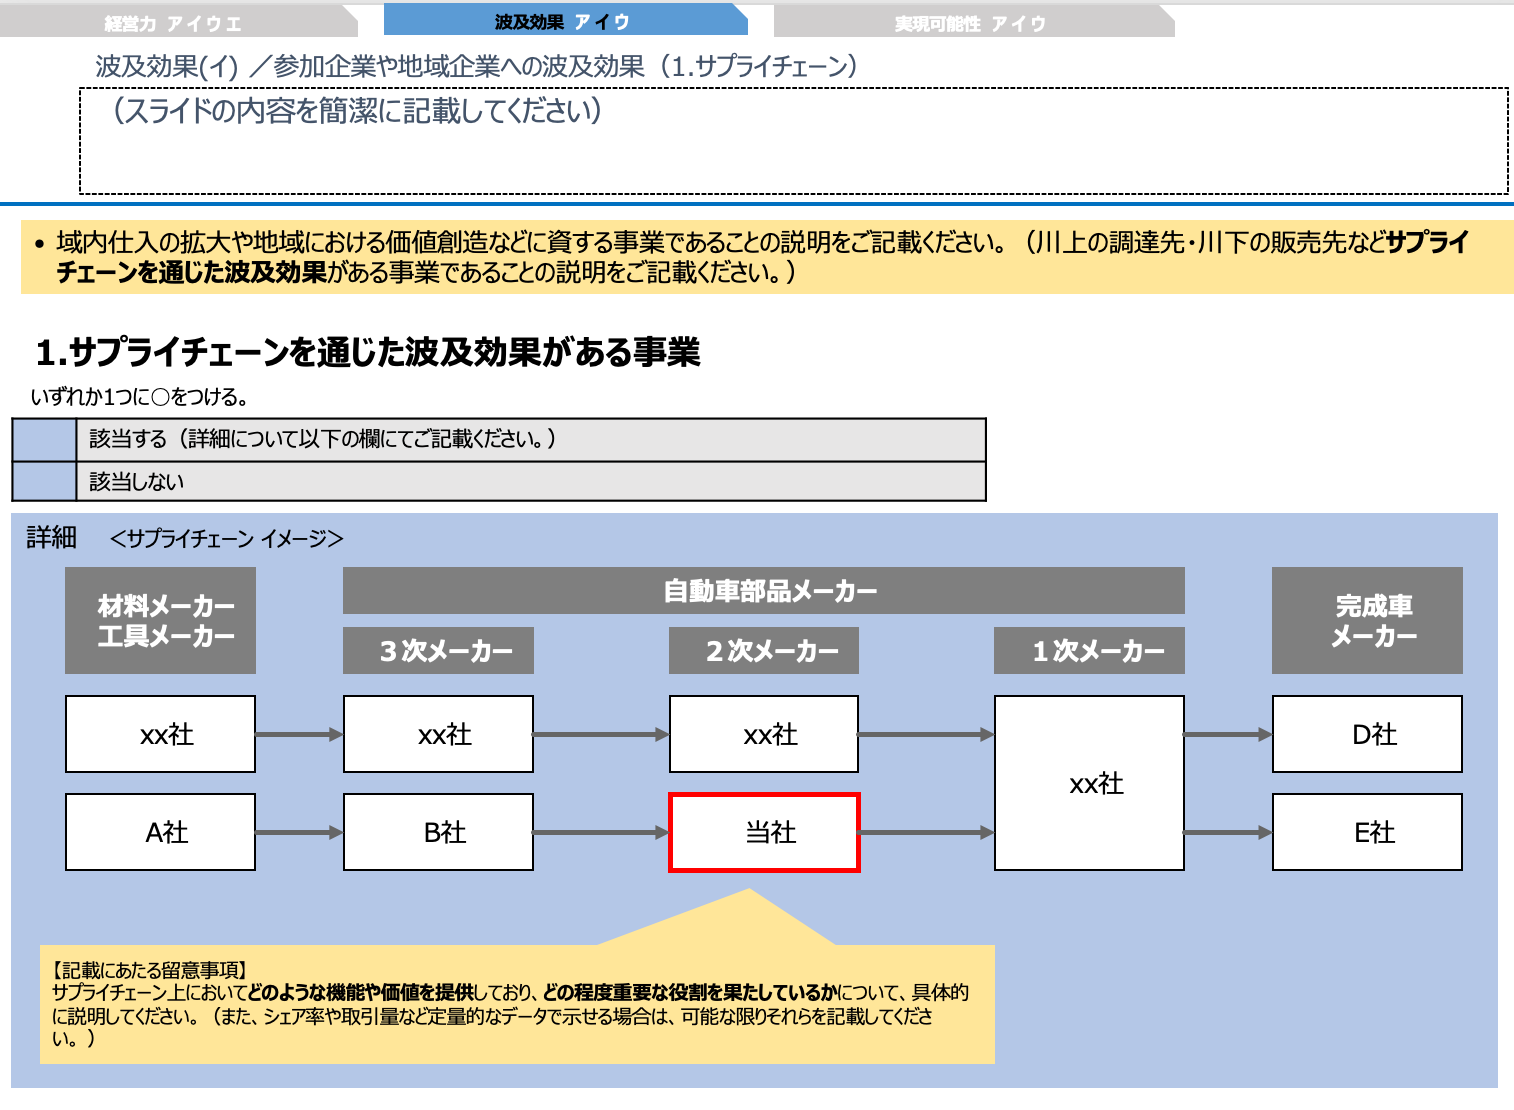Select the 波及効果 アイウ tab
This screenshot has height=1110, width=1514.
coord(563,18)
